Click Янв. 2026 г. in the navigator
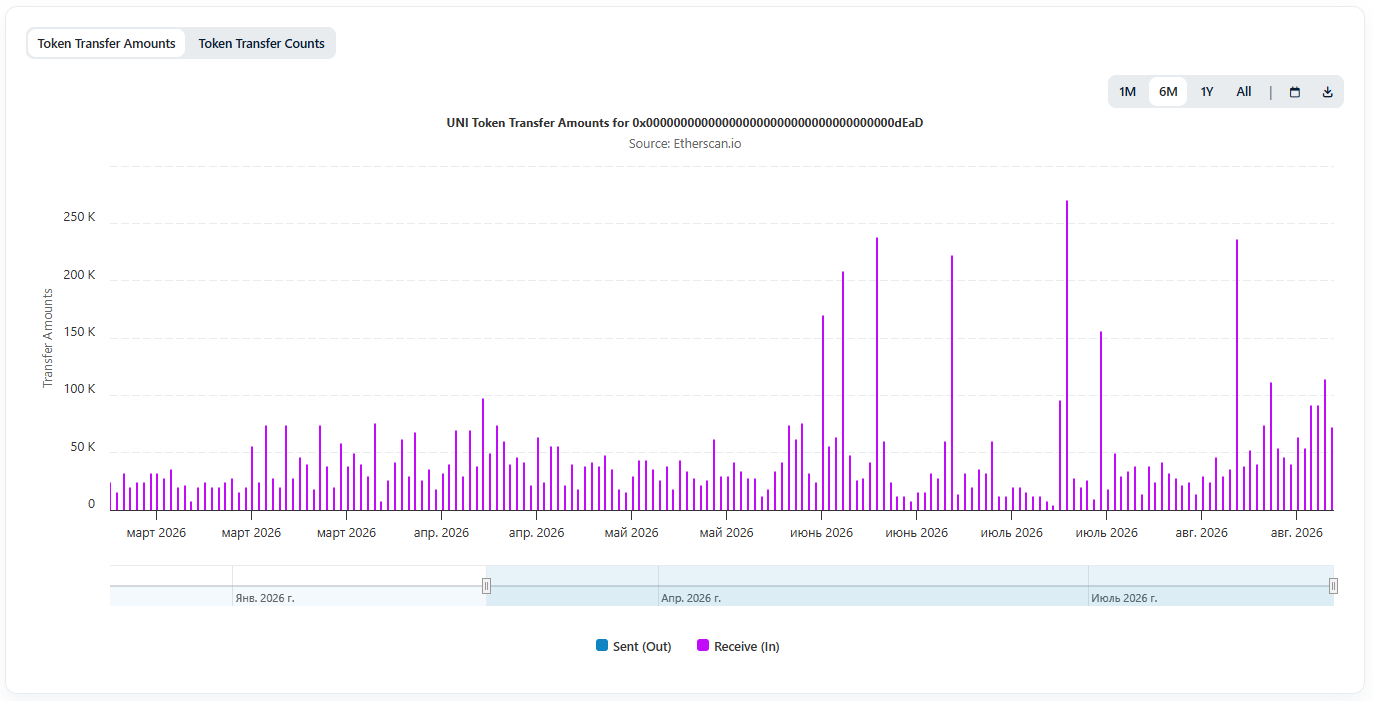 (x=265, y=598)
